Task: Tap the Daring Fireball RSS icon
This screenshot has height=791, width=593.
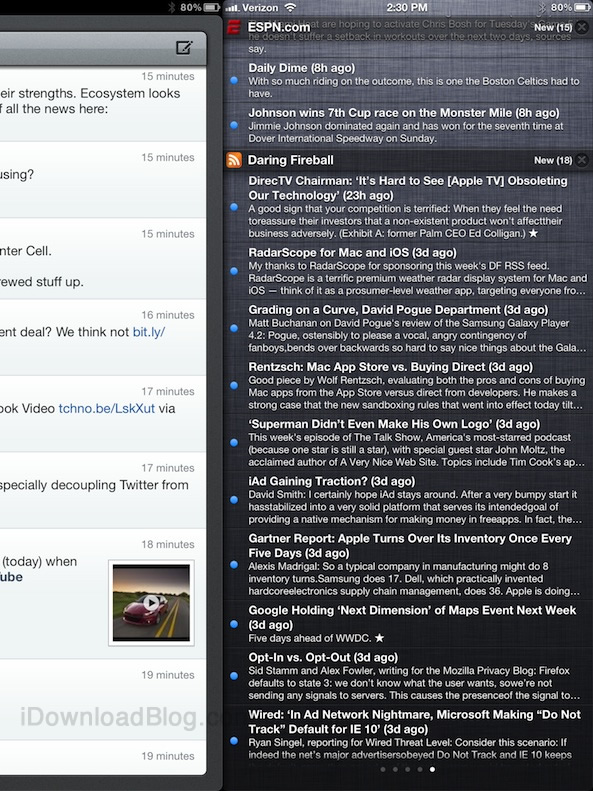Action: tap(234, 160)
